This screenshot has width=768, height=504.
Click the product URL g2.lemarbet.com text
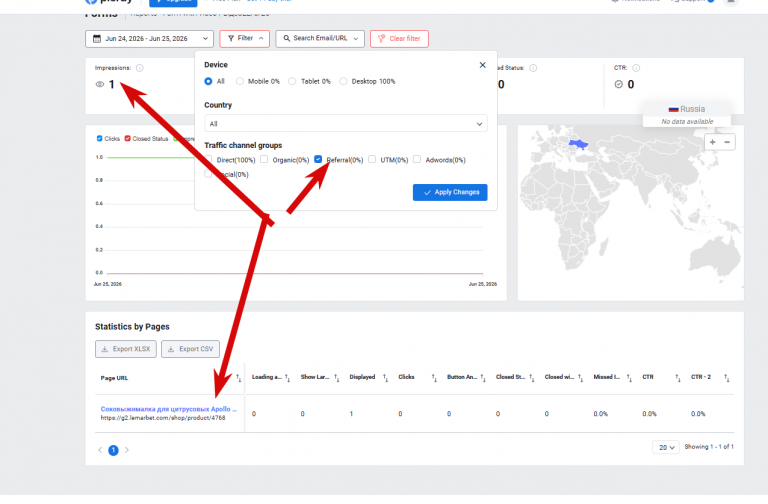[x=163, y=418]
